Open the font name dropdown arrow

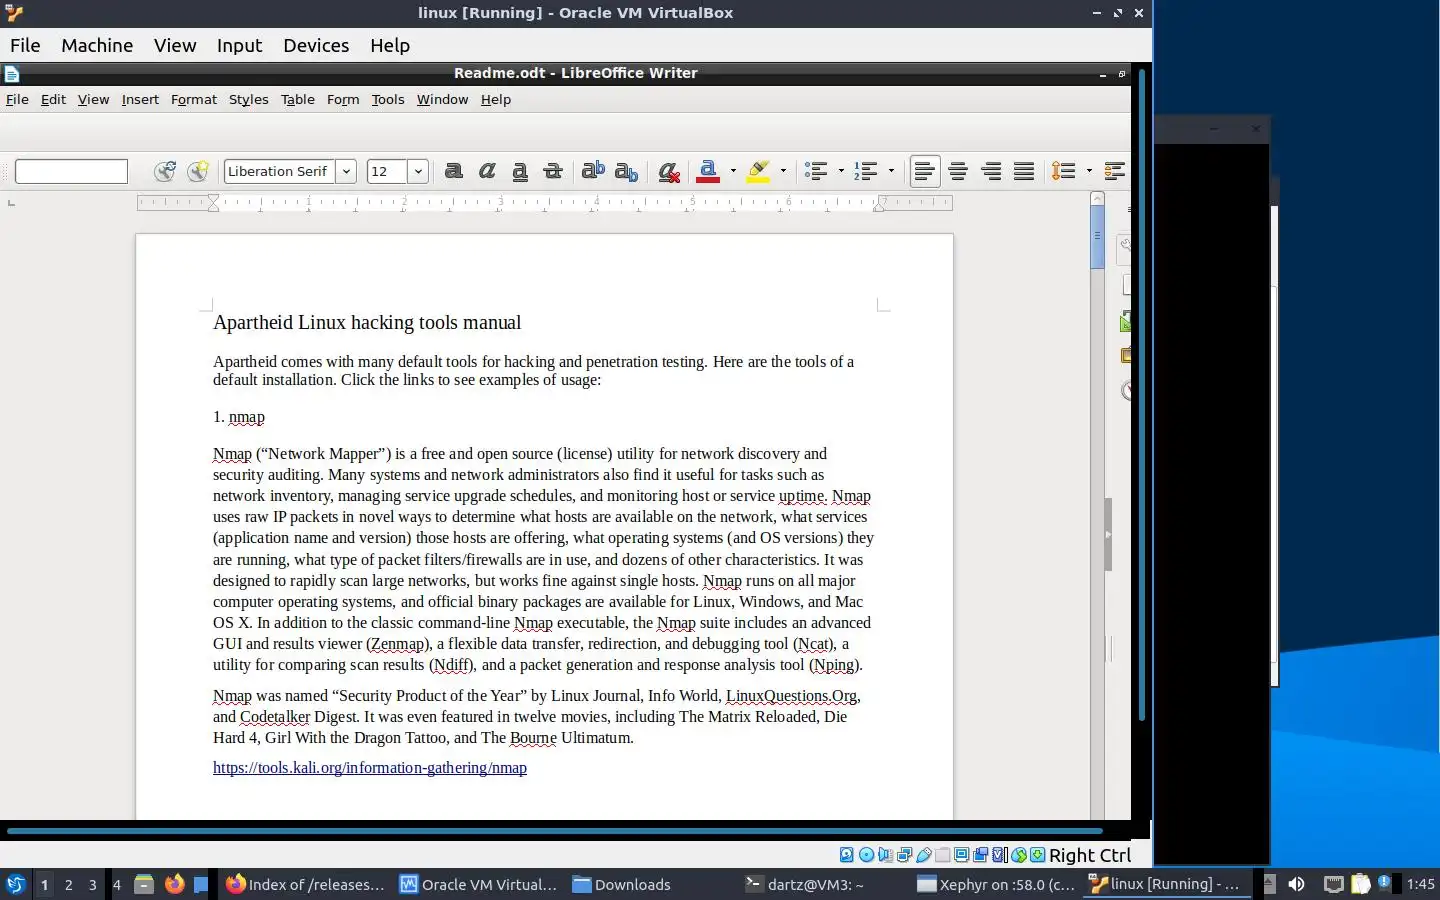[346, 171]
